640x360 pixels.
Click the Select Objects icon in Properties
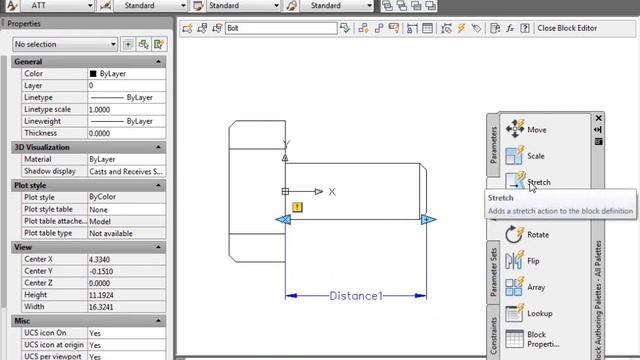pos(143,44)
